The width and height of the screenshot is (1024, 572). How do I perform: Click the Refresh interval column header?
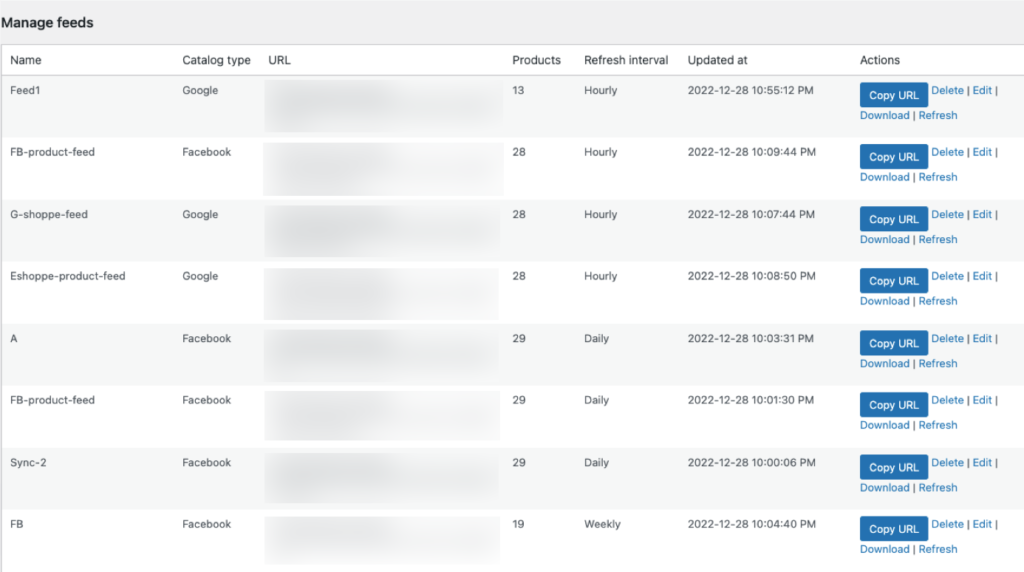(626, 61)
